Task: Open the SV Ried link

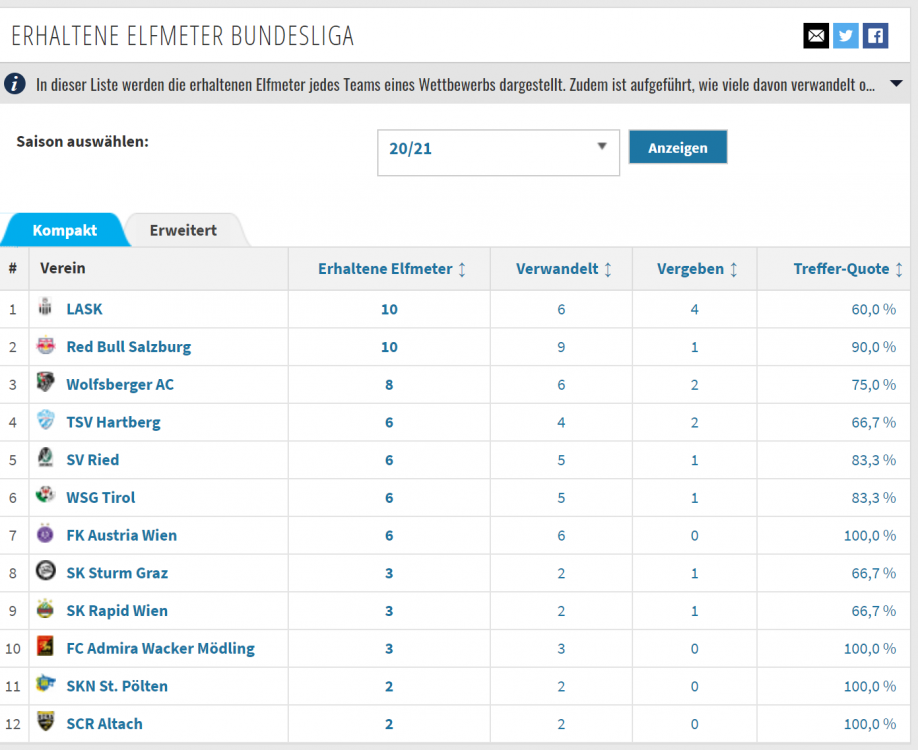Action: click(93, 460)
